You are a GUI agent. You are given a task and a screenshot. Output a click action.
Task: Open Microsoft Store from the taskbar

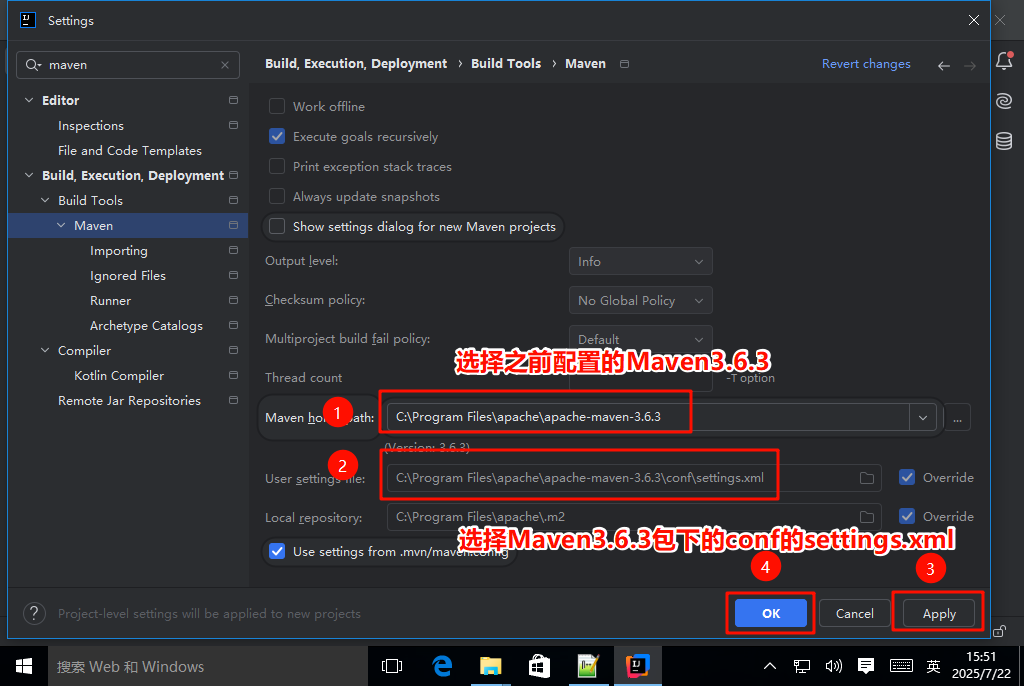pyautogui.click(x=539, y=666)
